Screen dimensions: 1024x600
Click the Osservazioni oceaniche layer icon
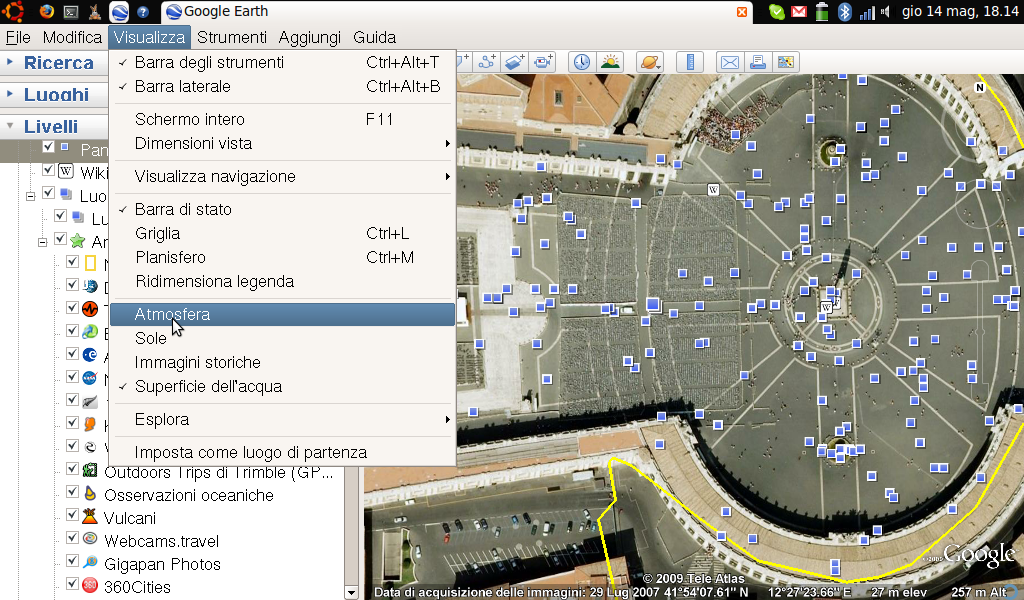(90, 494)
